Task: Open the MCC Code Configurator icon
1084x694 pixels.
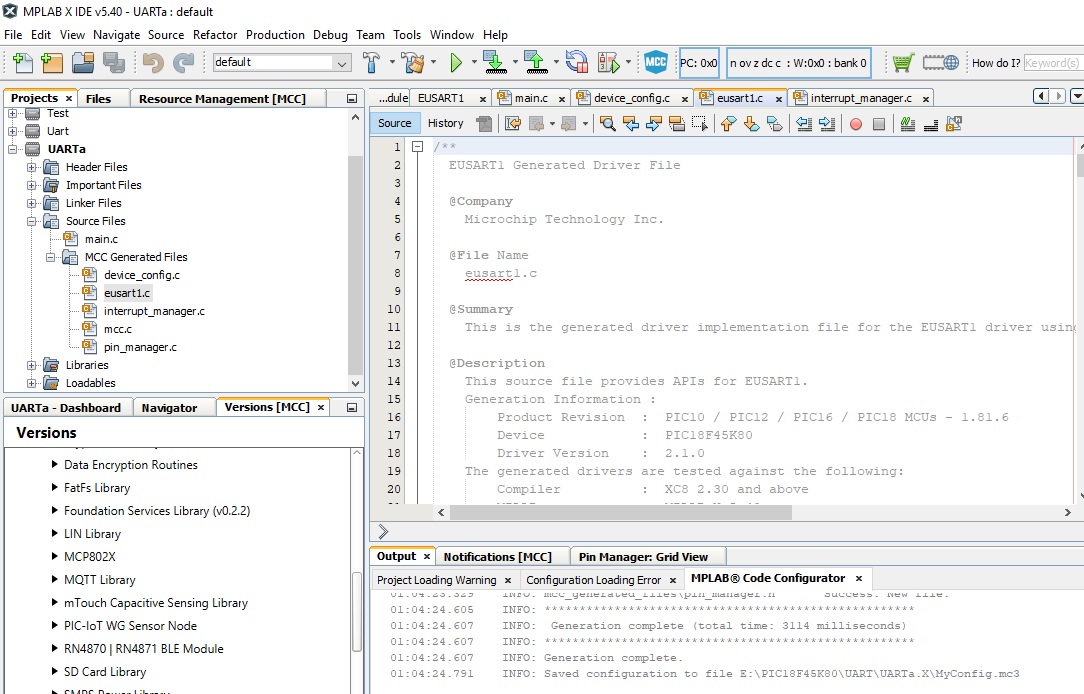Action: coord(655,63)
